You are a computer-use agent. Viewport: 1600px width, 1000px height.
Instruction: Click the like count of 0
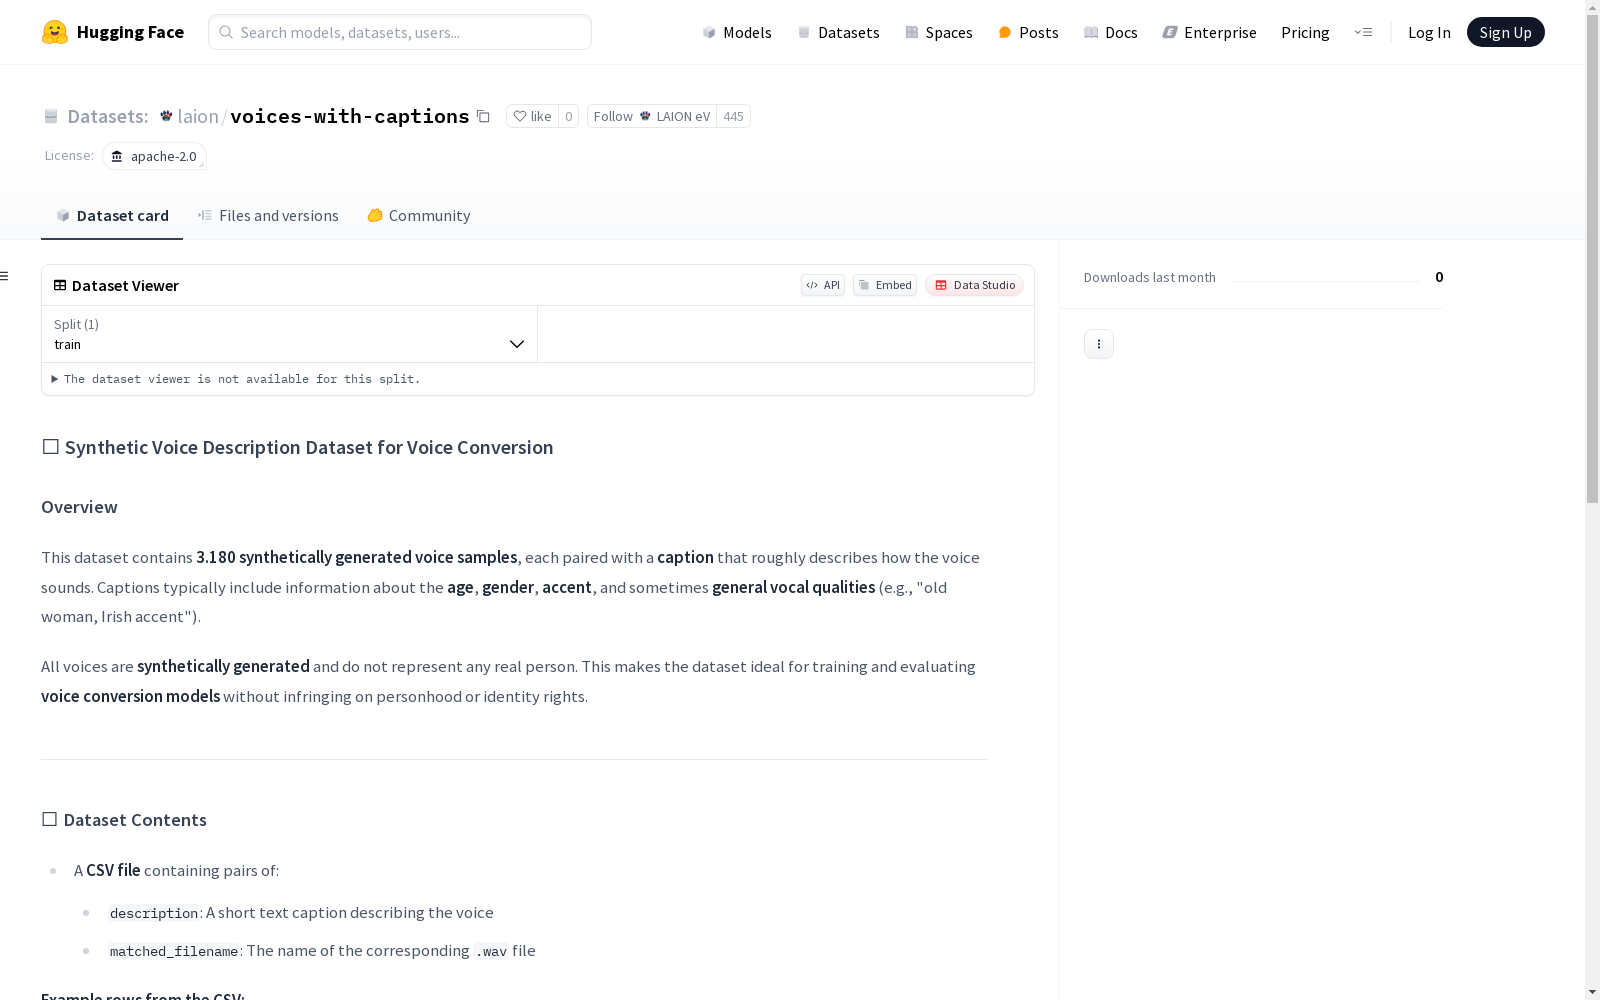point(569,116)
